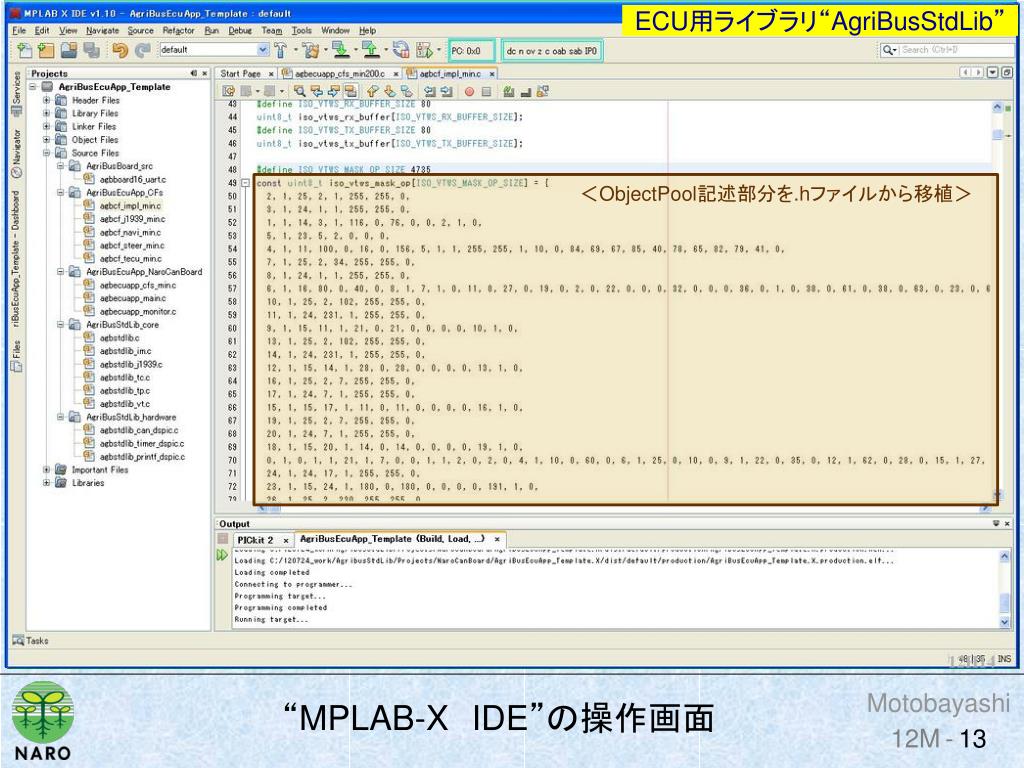Click the Build Project hammer icon
The image size is (1024, 768).
(x=281, y=50)
